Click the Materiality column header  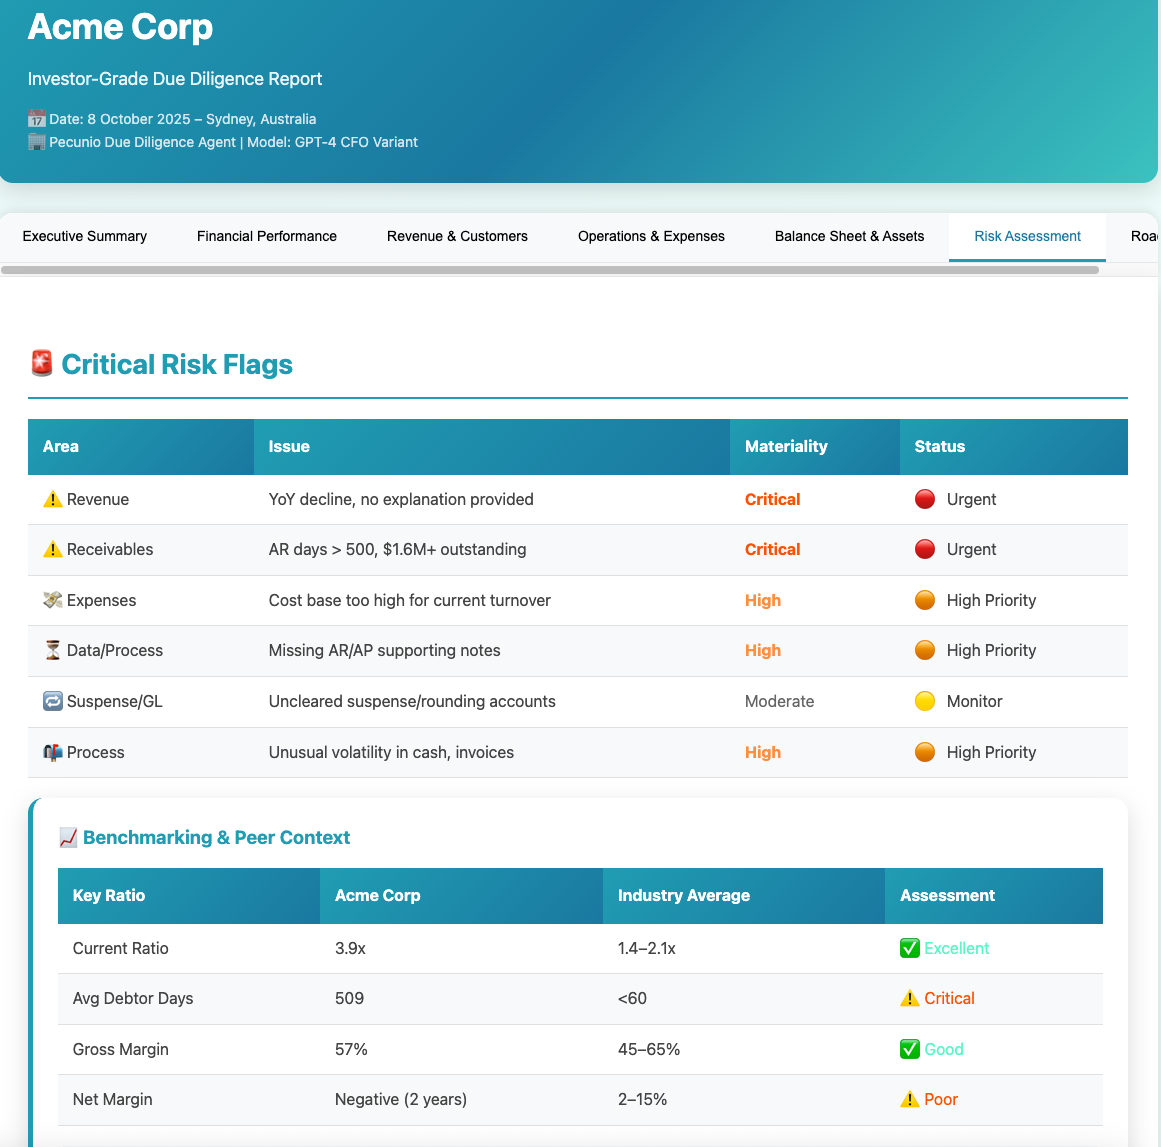pos(786,447)
